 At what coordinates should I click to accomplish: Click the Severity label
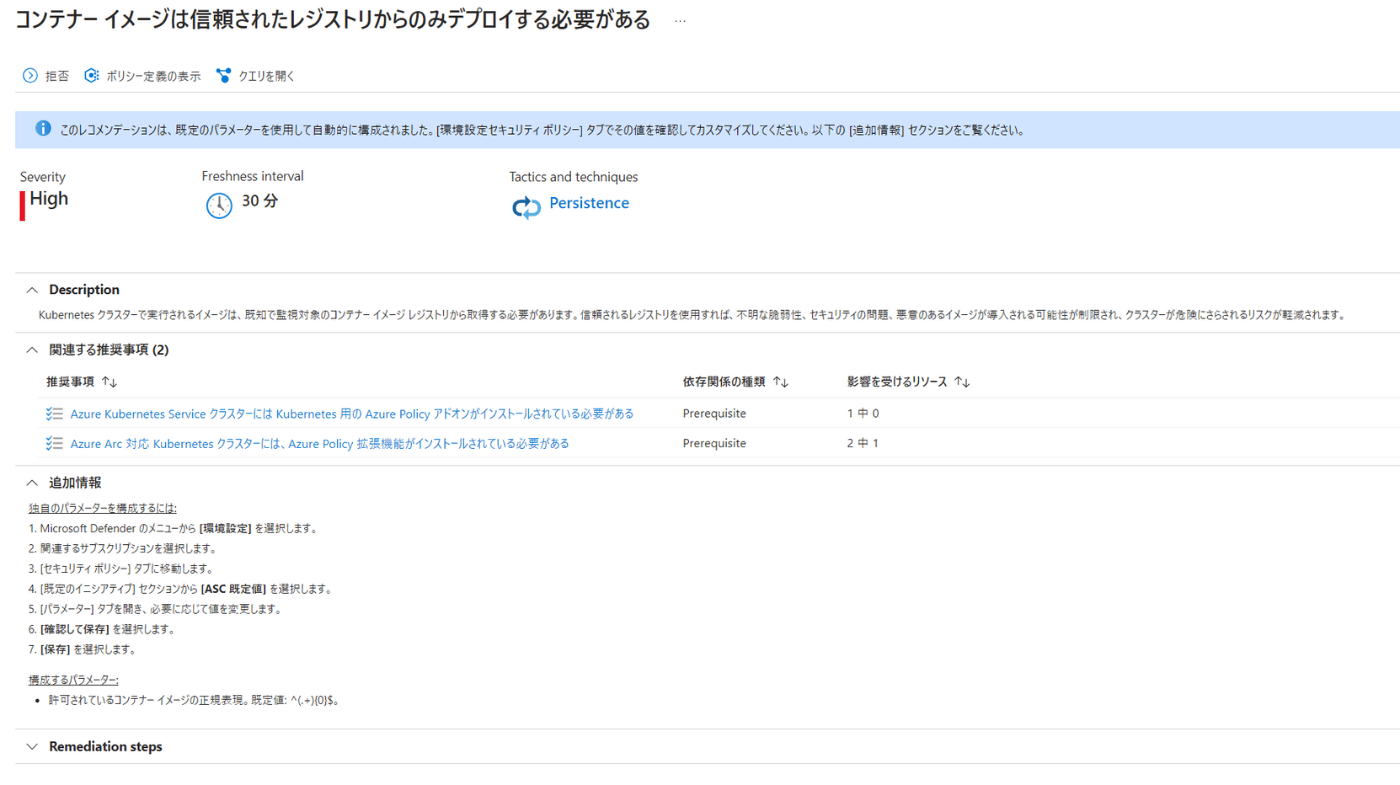[x=43, y=177]
